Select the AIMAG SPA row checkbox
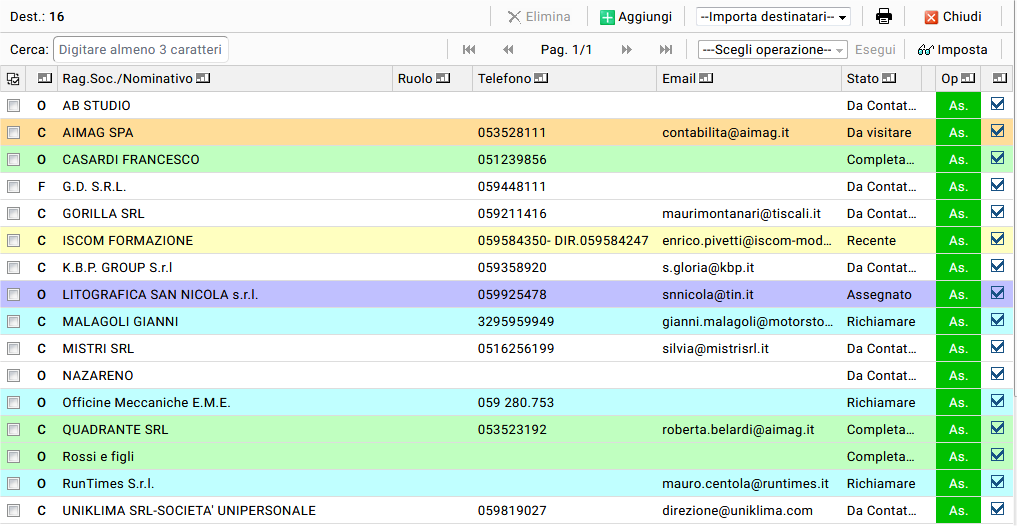Viewport: 1017px width, 526px height. 13,133
